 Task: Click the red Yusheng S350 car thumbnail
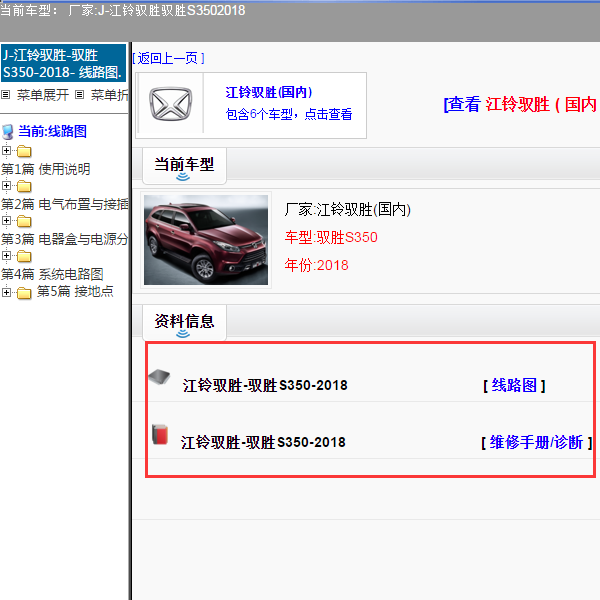(206, 240)
